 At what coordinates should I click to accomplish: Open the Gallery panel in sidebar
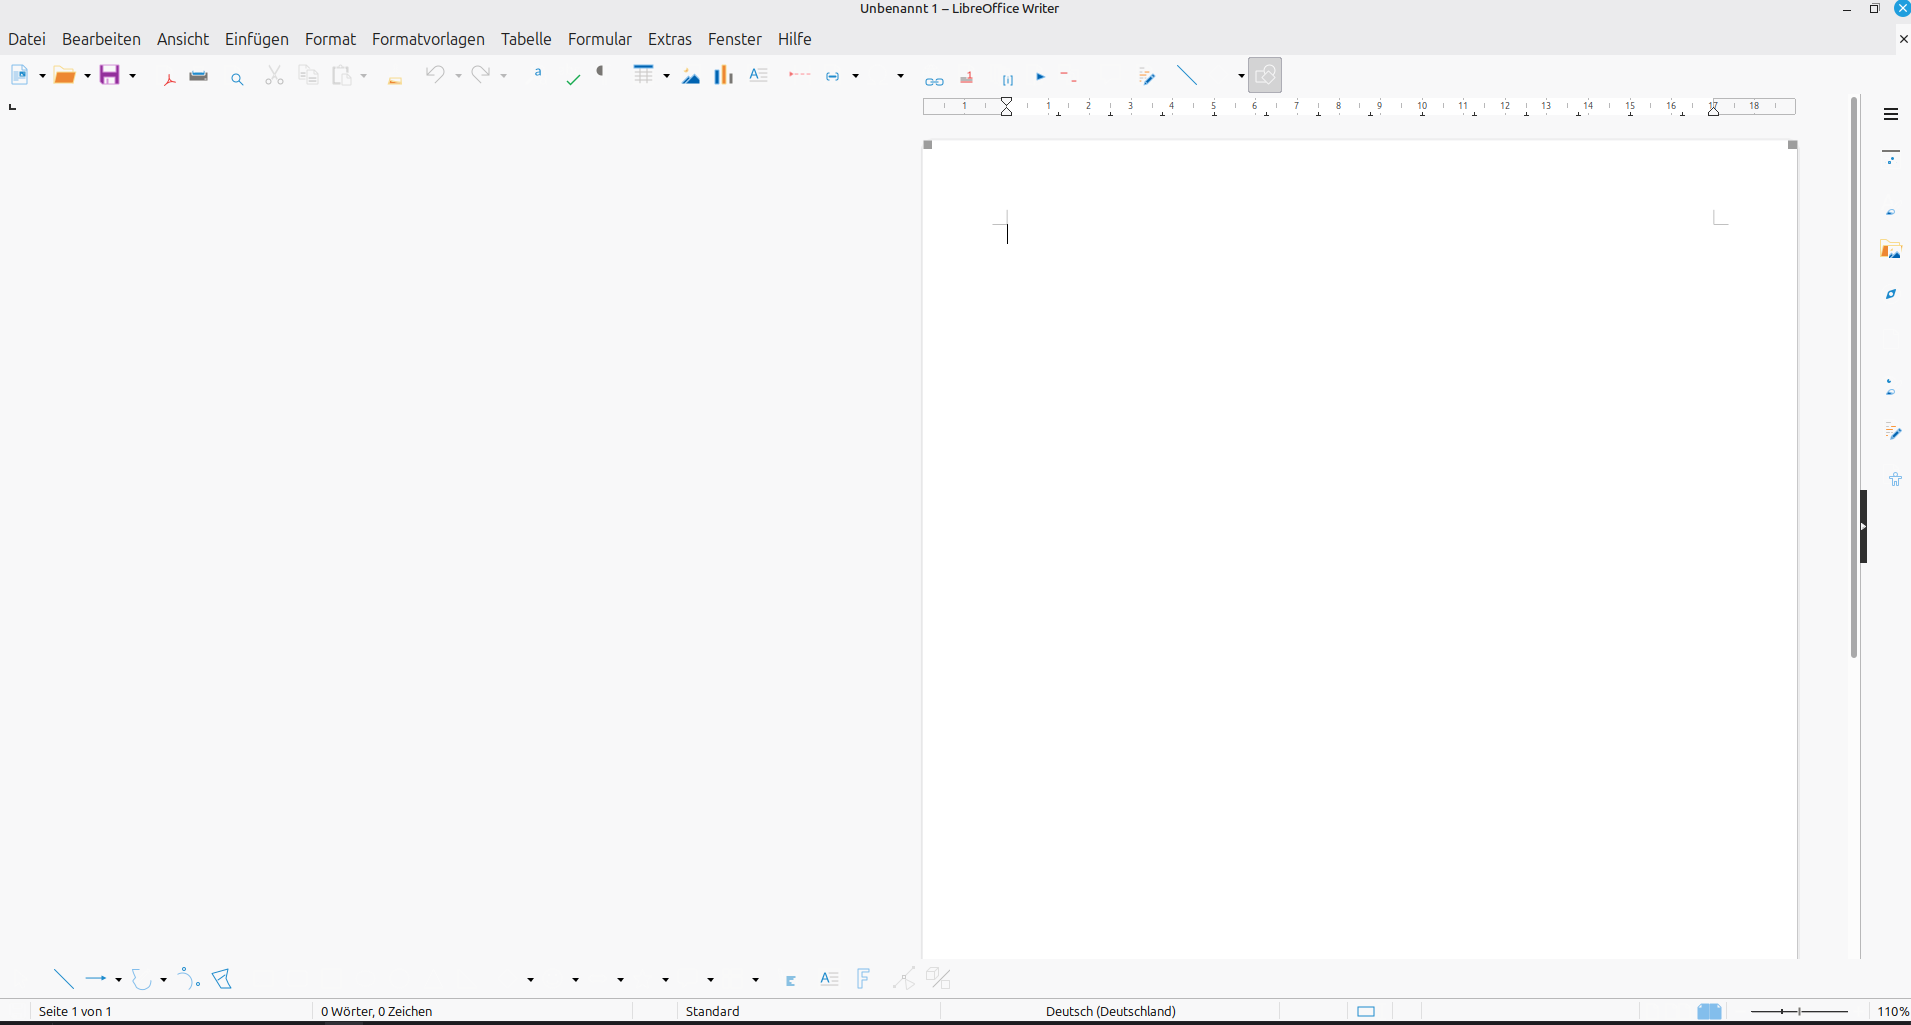pyautogui.click(x=1890, y=250)
